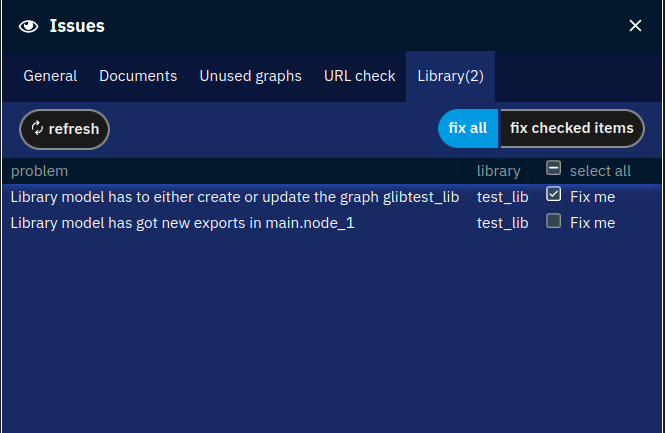Click fix checked items button
Screen dimensions: 665x433
tap(572, 129)
